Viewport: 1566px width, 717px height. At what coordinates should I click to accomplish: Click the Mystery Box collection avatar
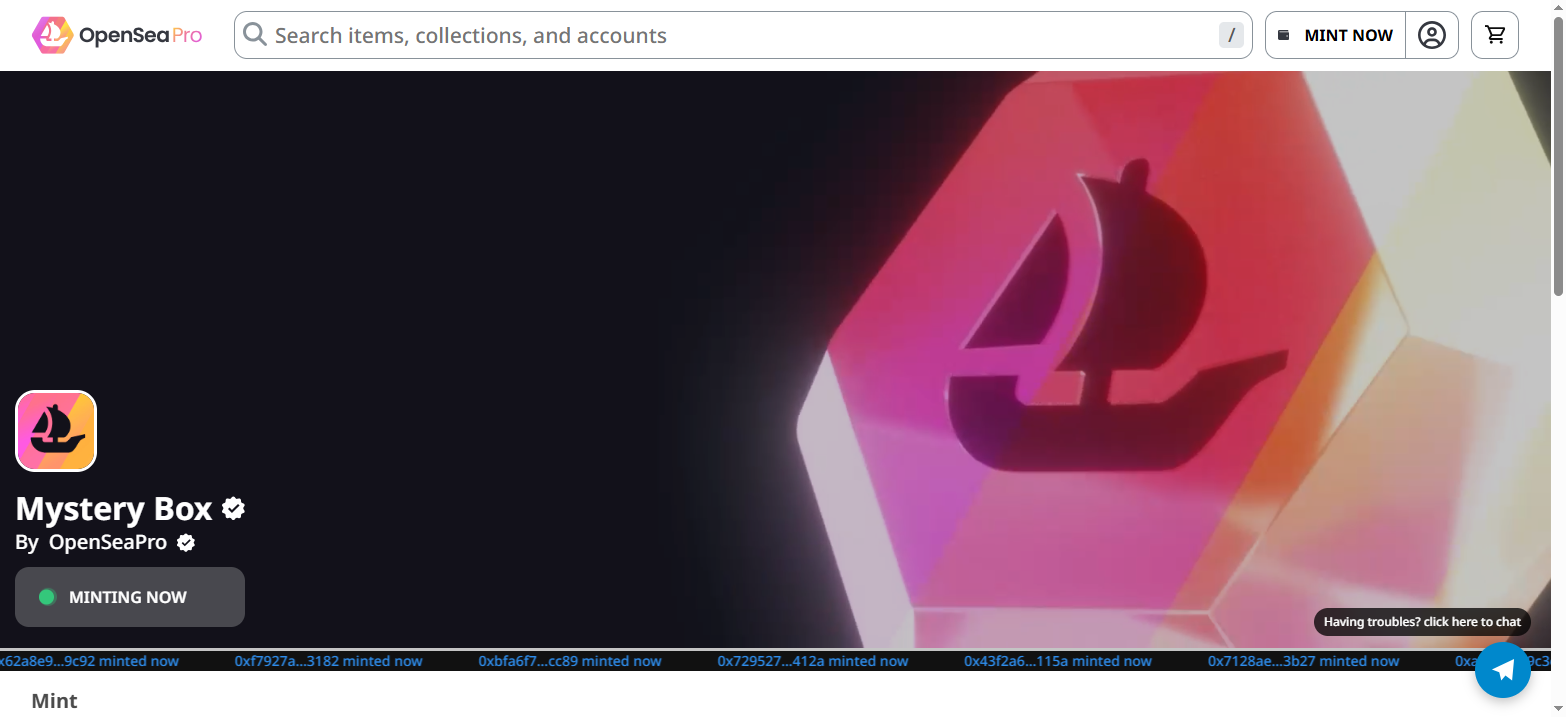point(56,431)
